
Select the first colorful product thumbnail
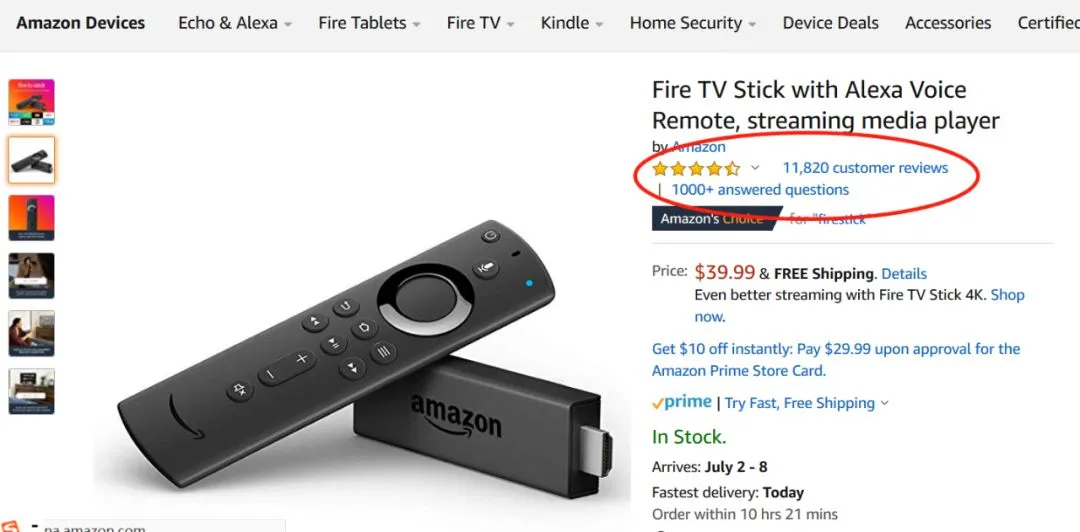[x=32, y=102]
